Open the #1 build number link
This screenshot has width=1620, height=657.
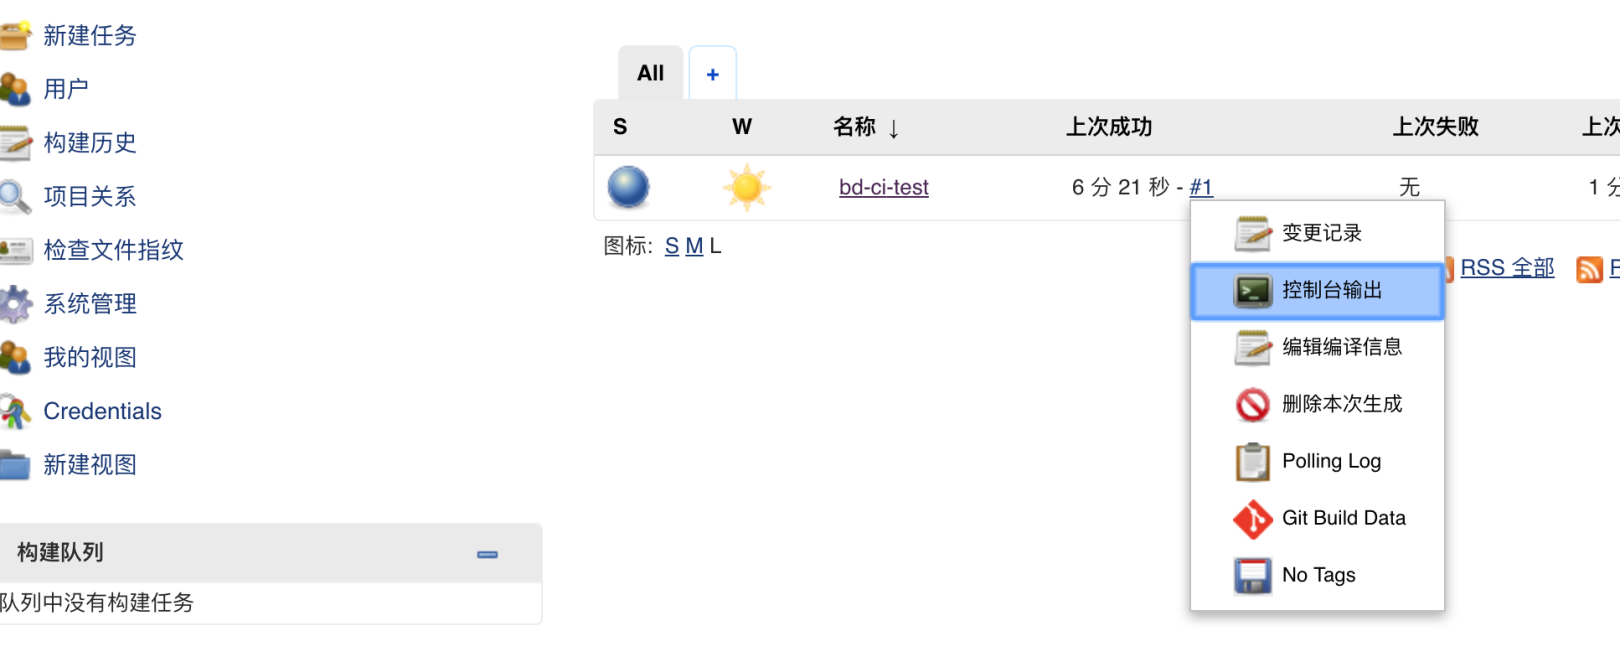pyautogui.click(x=1201, y=187)
